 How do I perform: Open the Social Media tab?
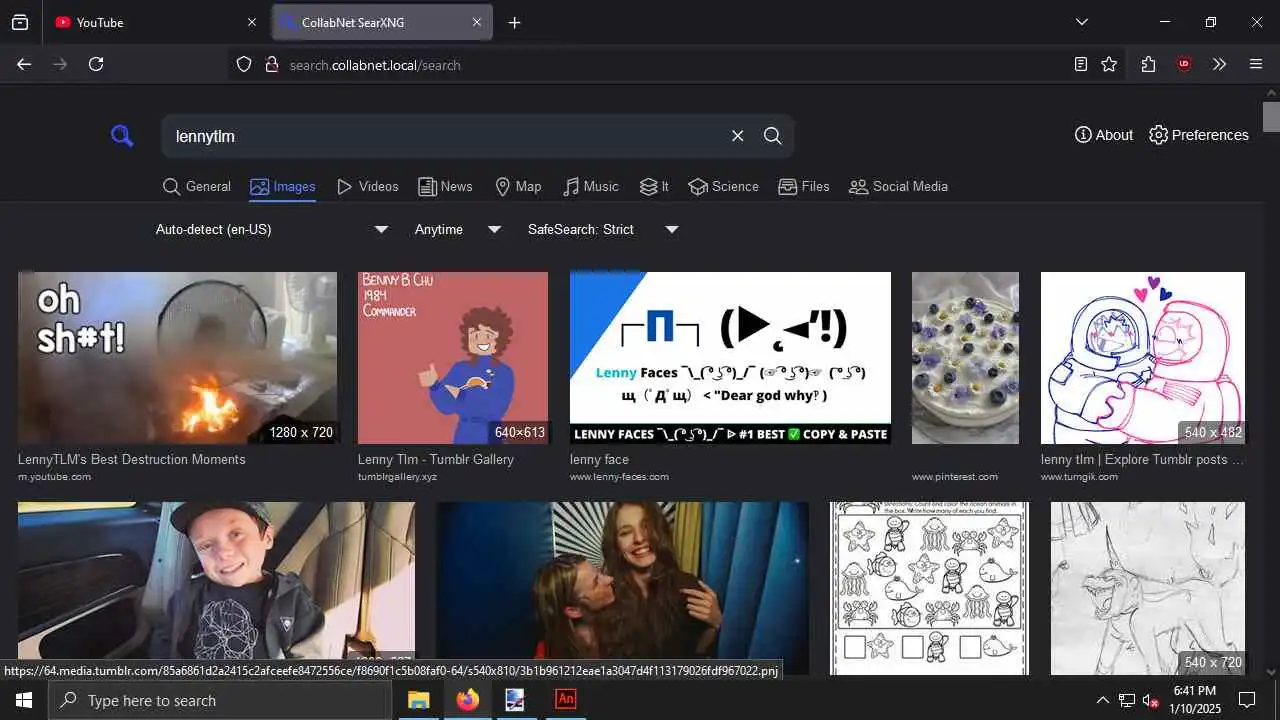coord(898,187)
